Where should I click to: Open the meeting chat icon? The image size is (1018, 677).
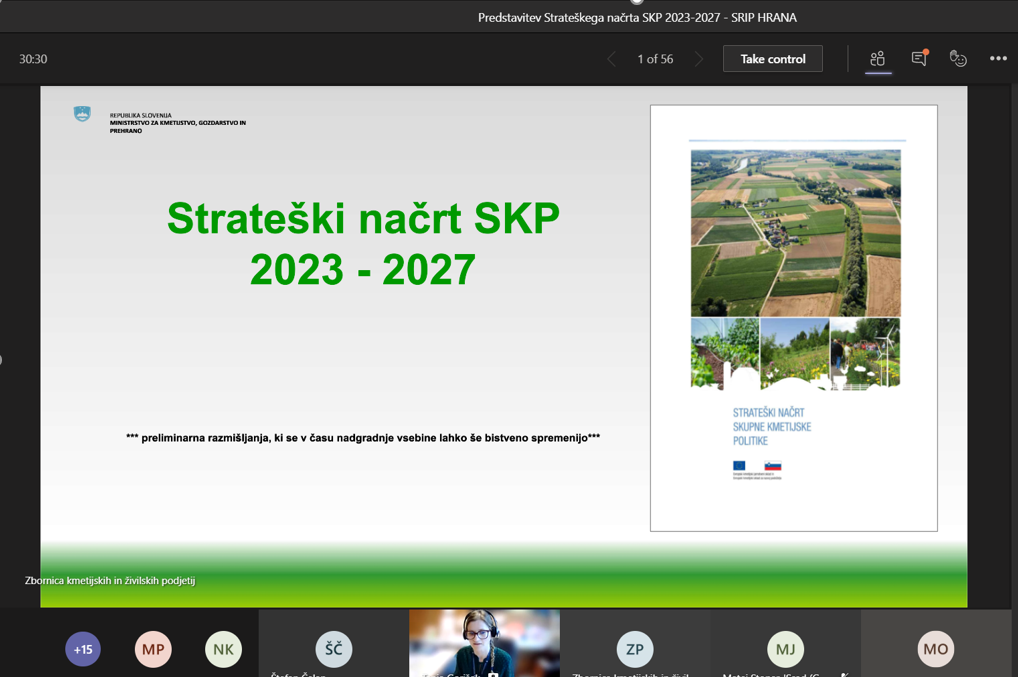pyautogui.click(x=918, y=59)
